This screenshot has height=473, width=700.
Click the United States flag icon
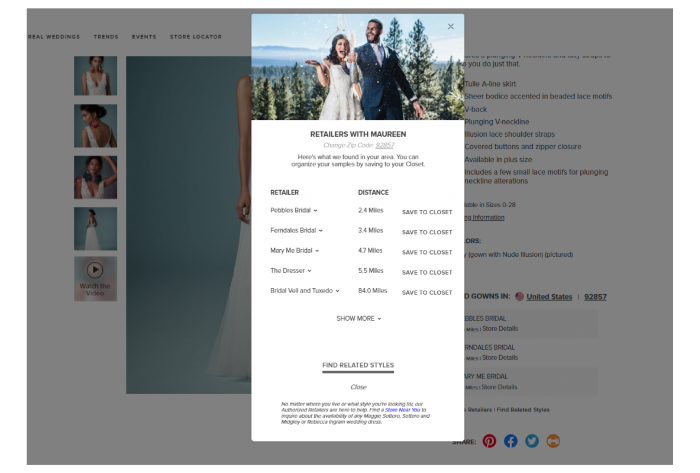coord(519,297)
